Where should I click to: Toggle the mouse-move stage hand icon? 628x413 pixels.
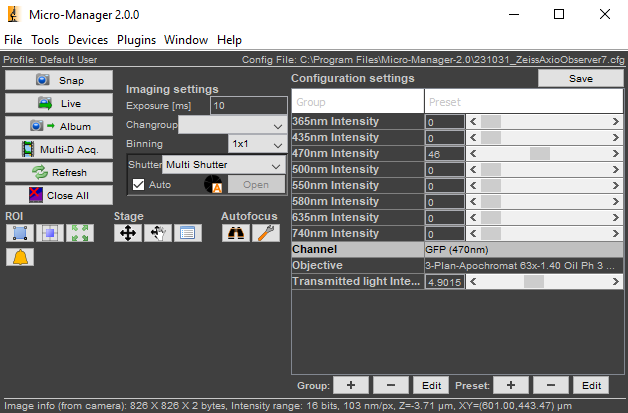click(x=157, y=233)
